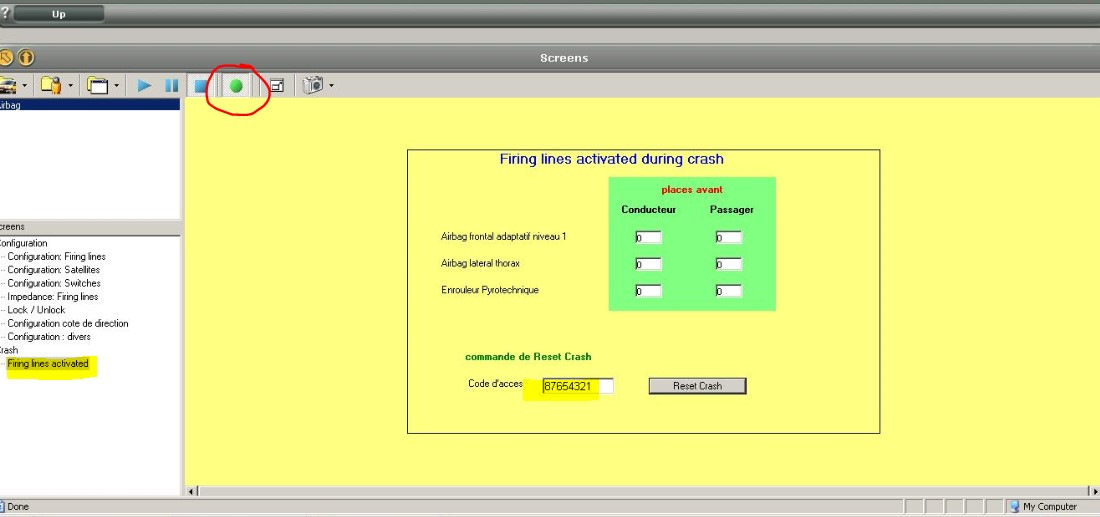Open the folder with window icon

point(97,86)
